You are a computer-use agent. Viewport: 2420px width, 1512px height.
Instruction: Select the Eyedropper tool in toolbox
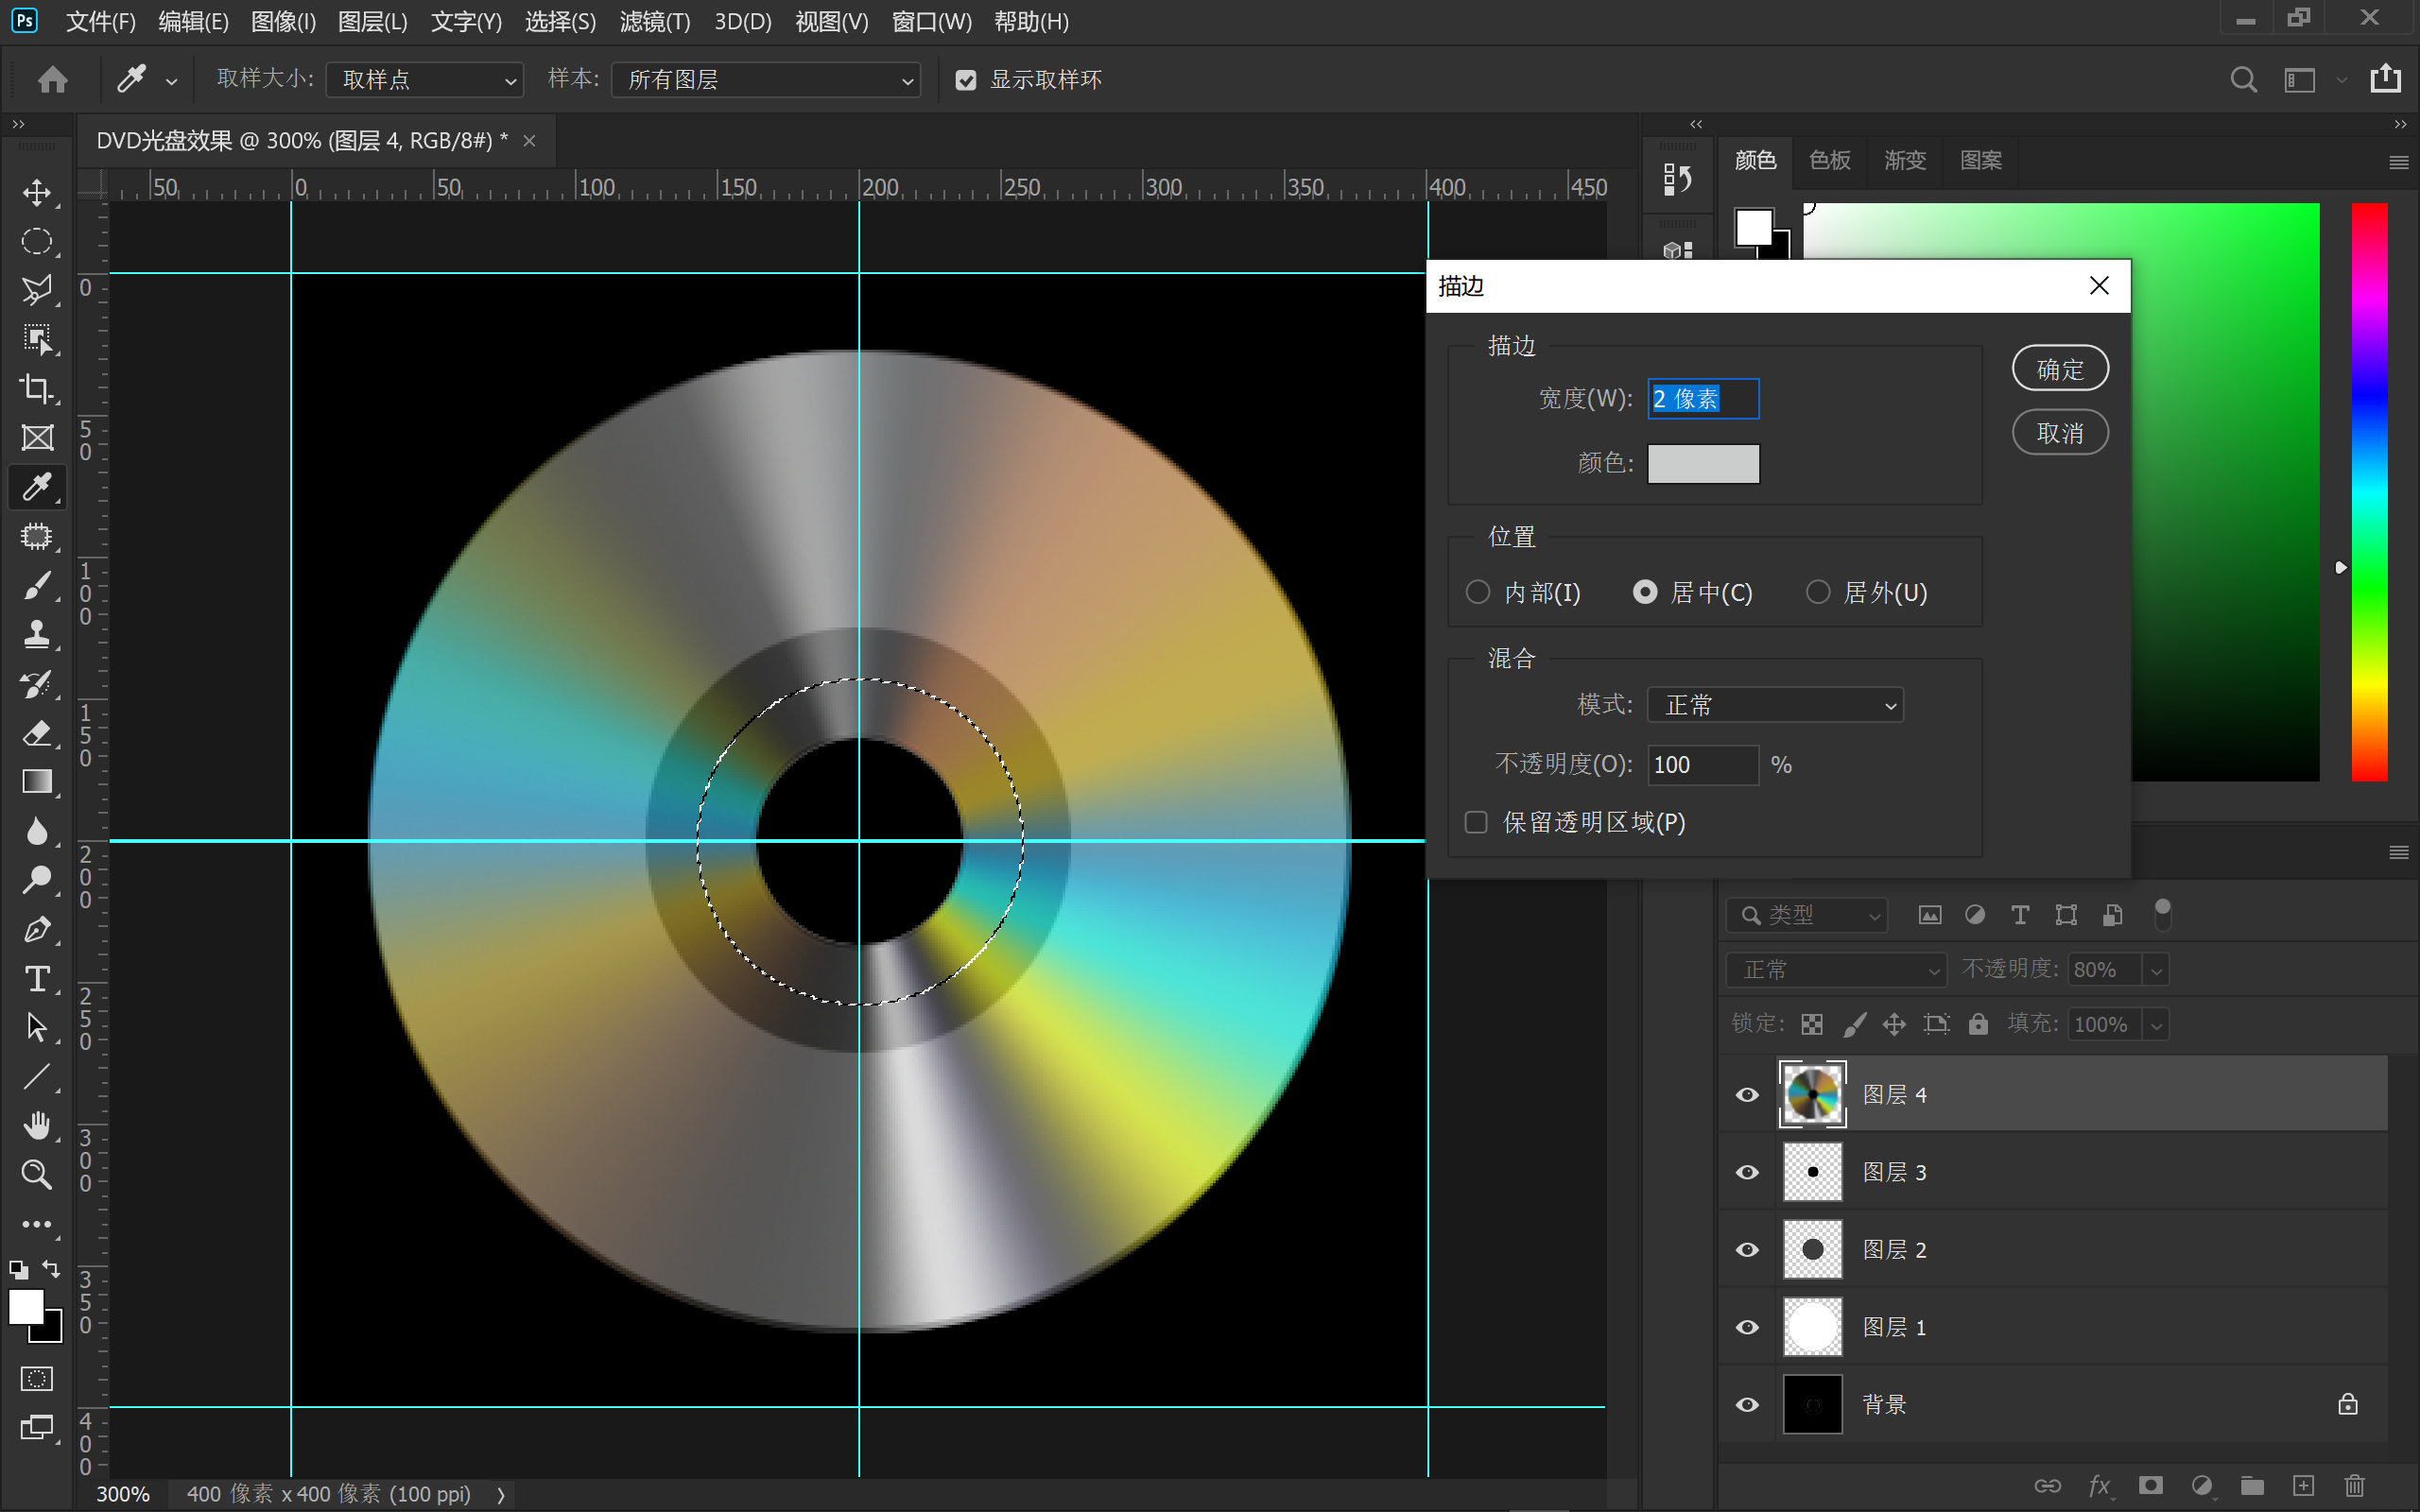tap(37, 487)
